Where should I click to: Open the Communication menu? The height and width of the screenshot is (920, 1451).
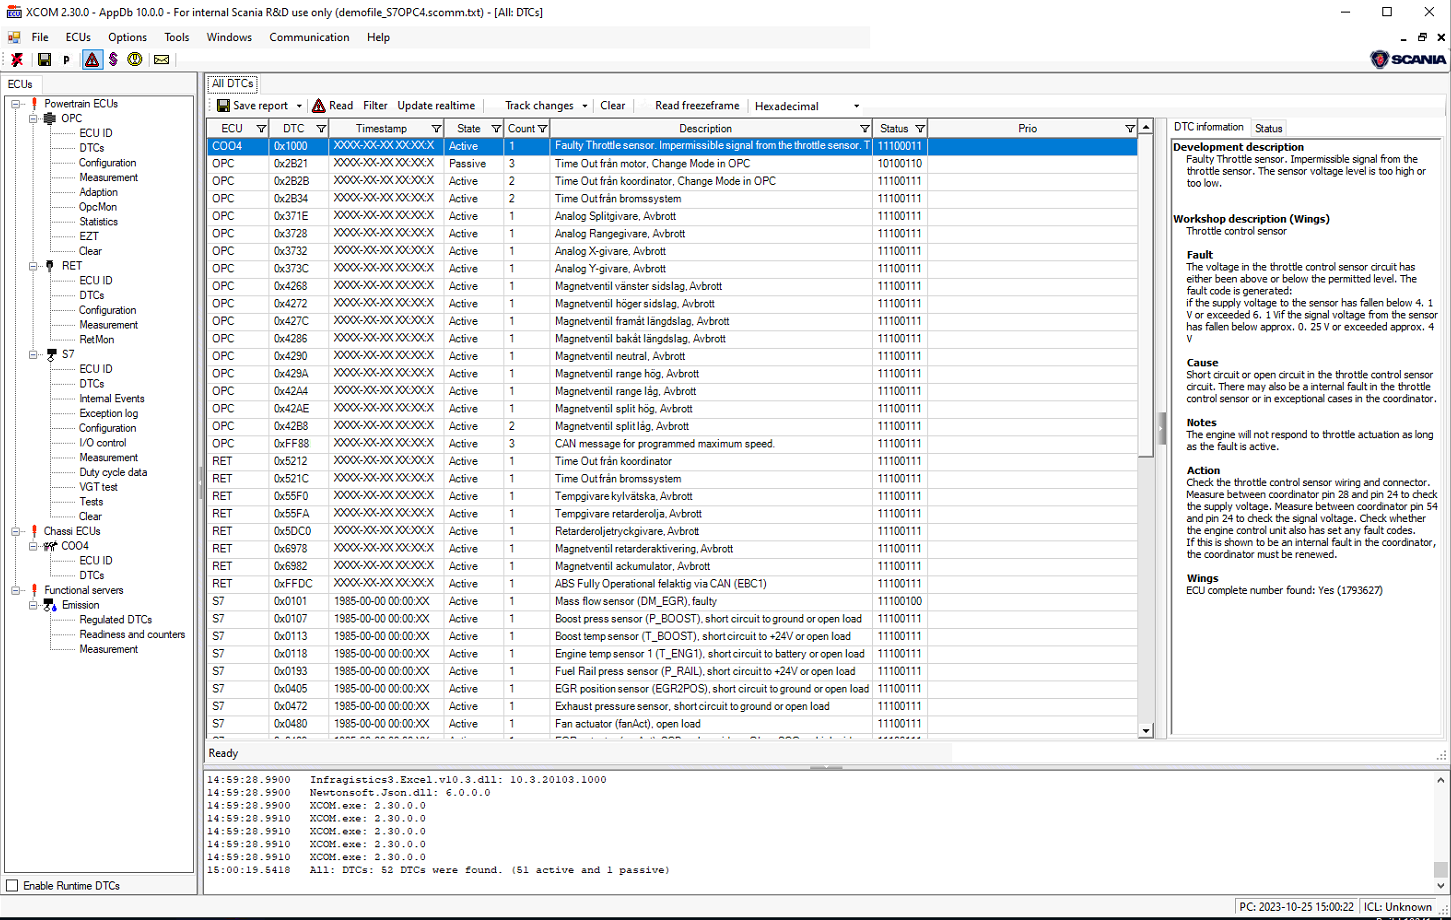coord(309,37)
